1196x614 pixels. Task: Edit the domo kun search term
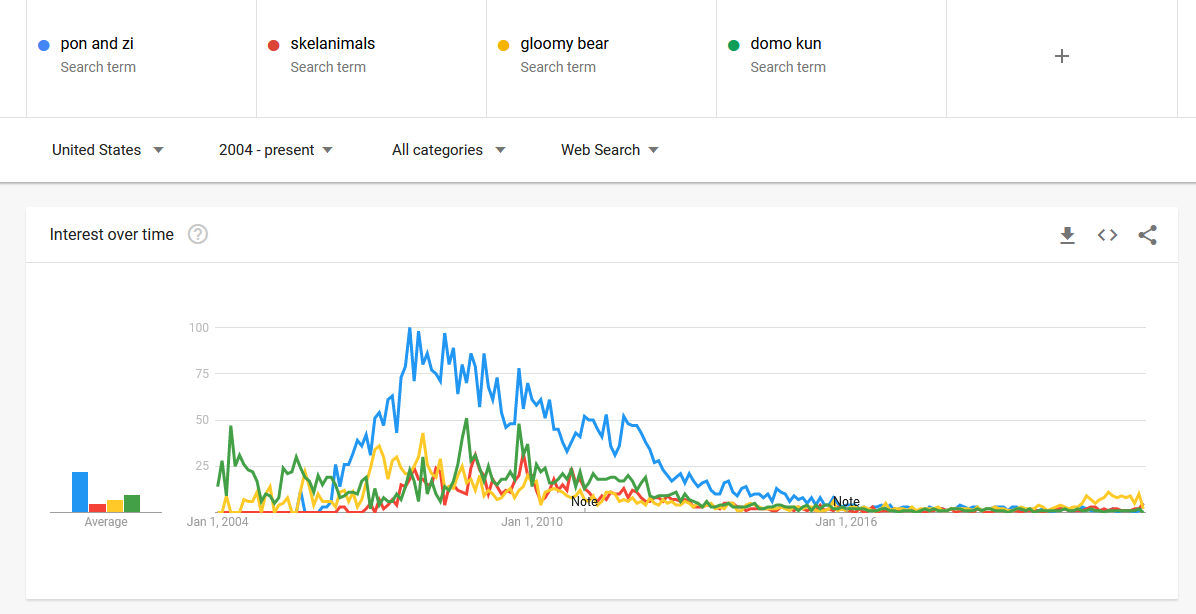pos(831,56)
